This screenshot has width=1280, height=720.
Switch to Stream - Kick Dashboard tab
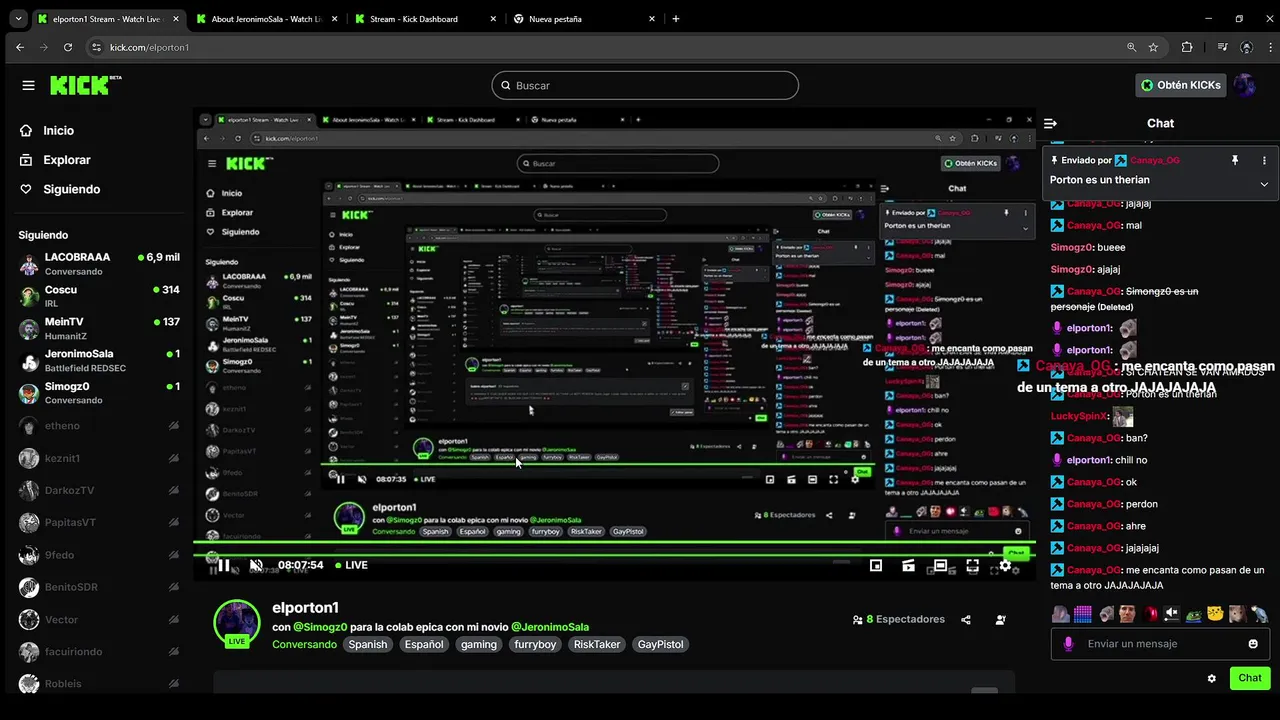427,19
